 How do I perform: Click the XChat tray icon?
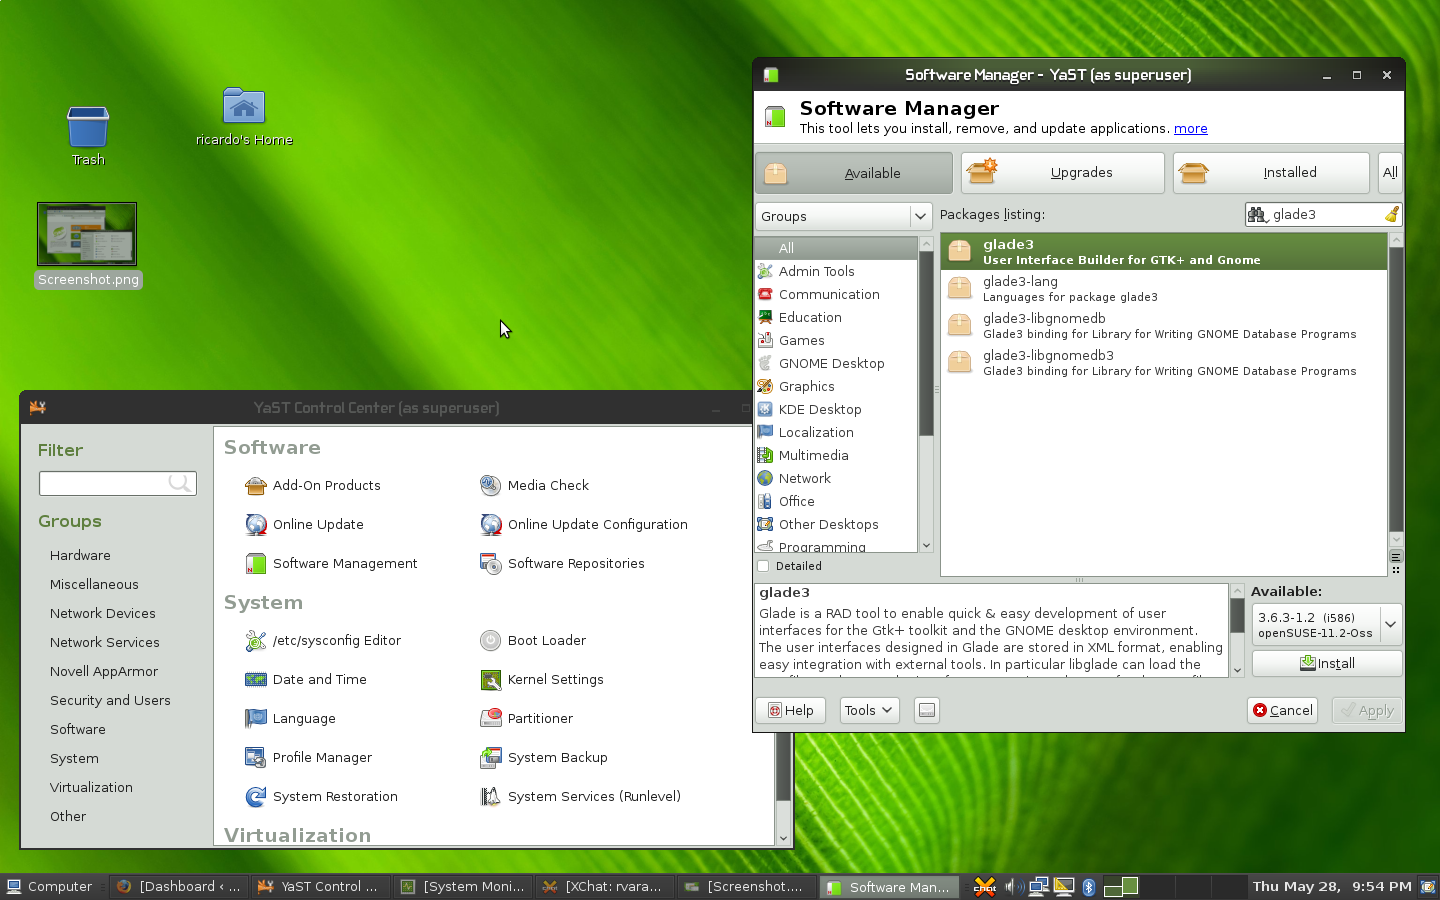tap(984, 886)
